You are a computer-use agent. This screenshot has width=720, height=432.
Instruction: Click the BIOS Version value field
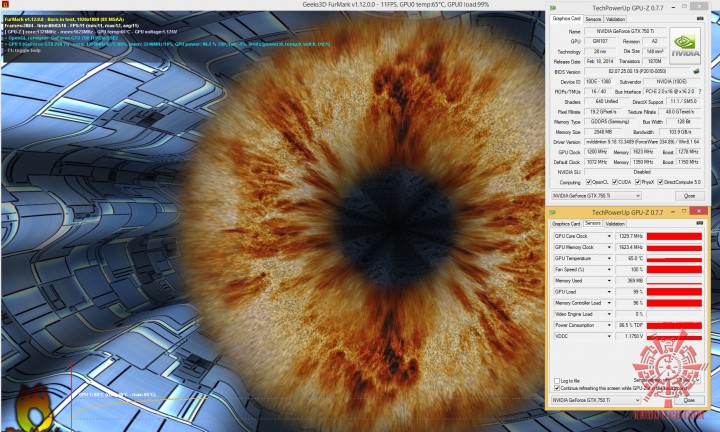pyautogui.click(x=637, y=72)
